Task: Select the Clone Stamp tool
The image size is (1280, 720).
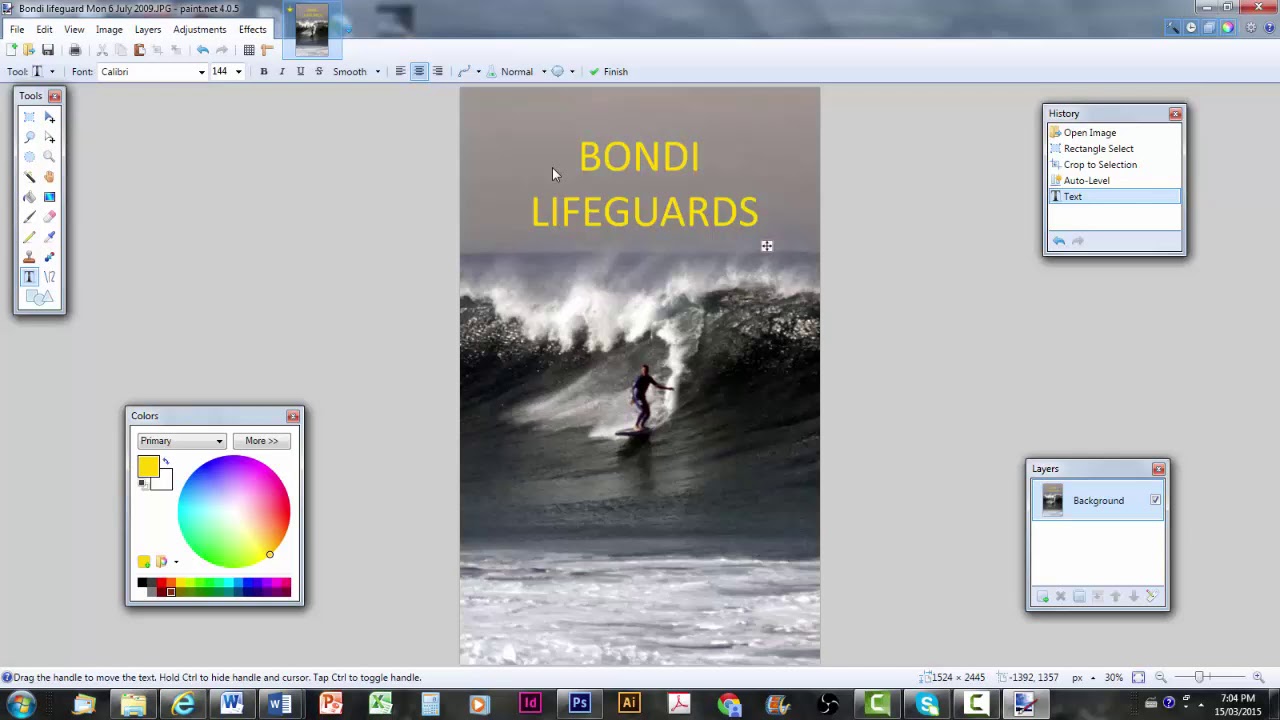Action: (29, 257)
